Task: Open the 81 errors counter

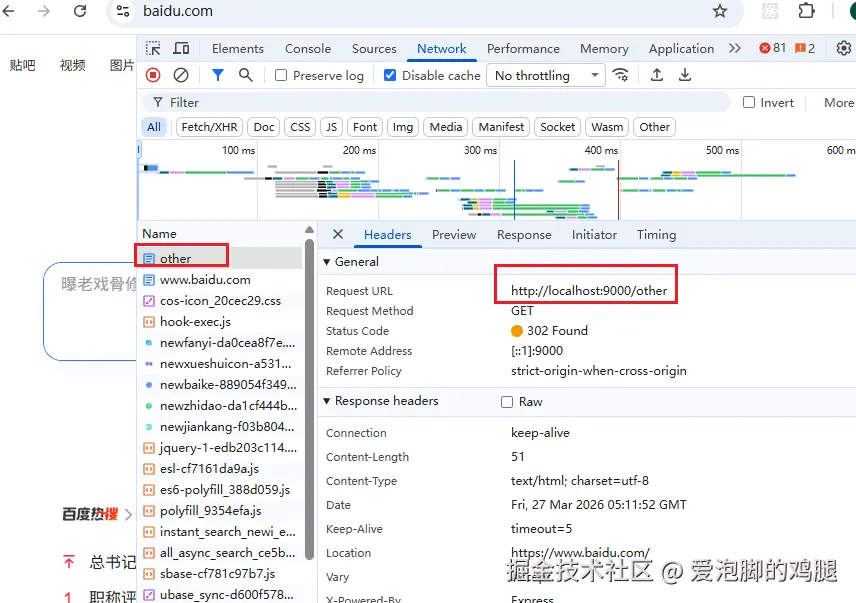Action: 772,48
